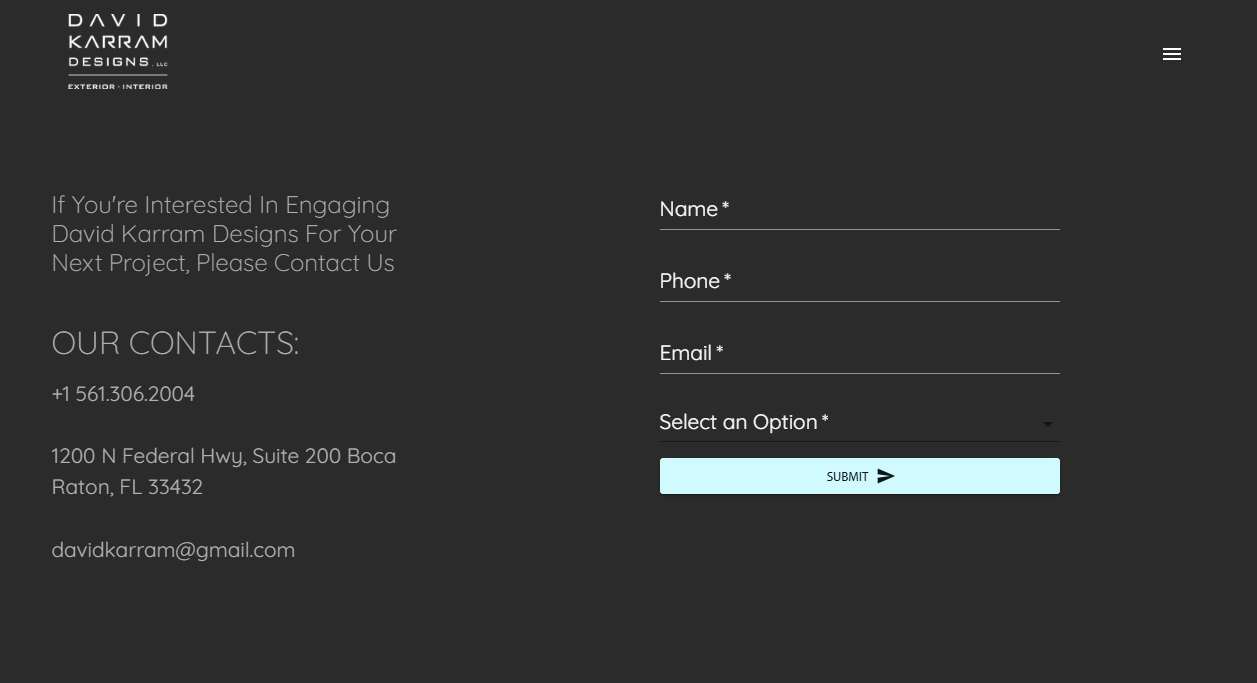Open the hamburger navigation menu
The image size is (1257, 683).
[1172, 54]
